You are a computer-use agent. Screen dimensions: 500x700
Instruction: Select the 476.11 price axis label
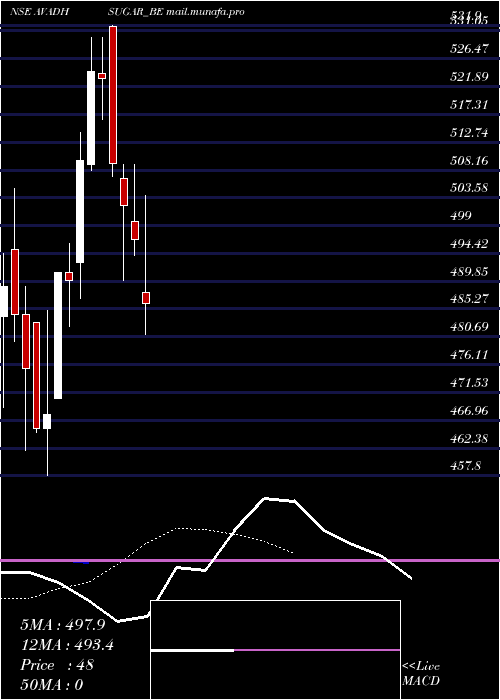point(469,355)
